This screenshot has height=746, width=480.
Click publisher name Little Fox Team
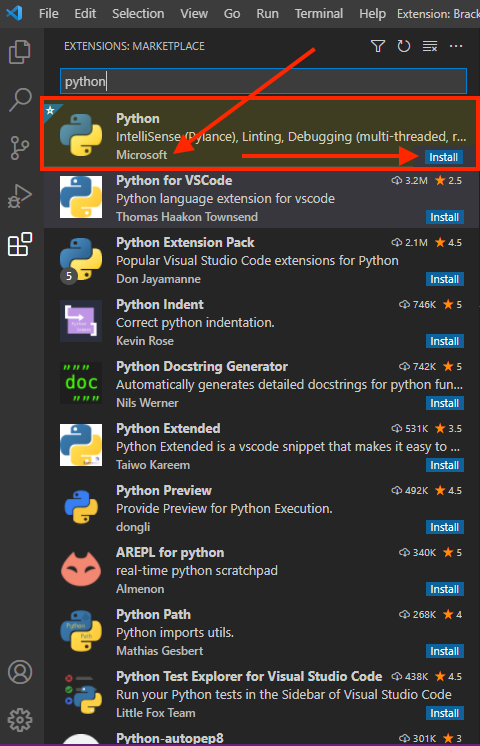(156, 713)
